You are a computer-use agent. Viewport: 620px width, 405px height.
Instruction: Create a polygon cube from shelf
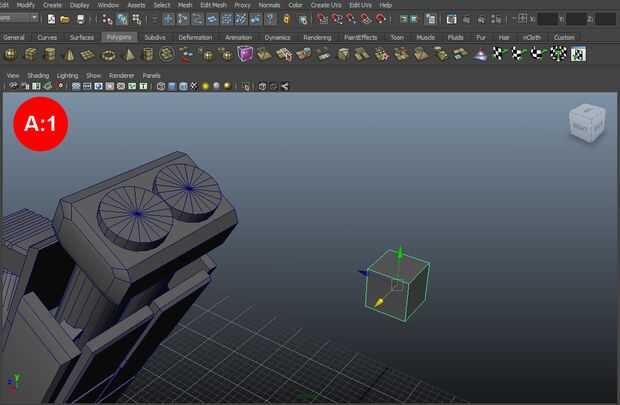click(x=30, y=55)
